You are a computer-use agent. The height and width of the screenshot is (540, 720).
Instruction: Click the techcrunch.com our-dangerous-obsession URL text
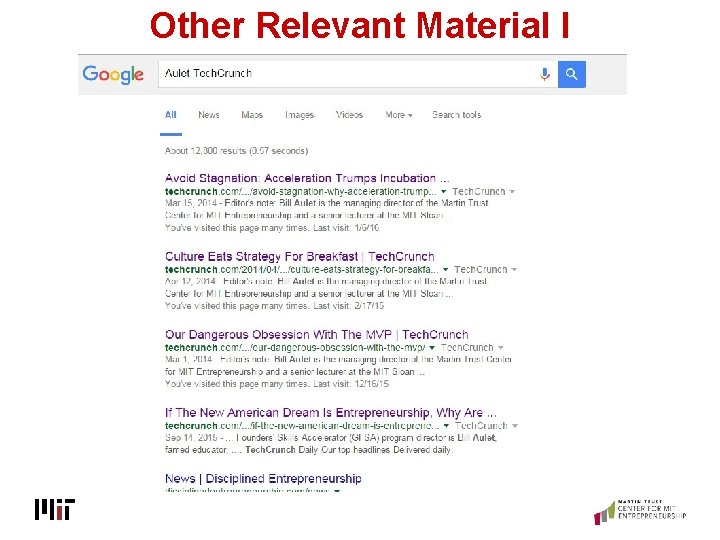click(295, 348)
